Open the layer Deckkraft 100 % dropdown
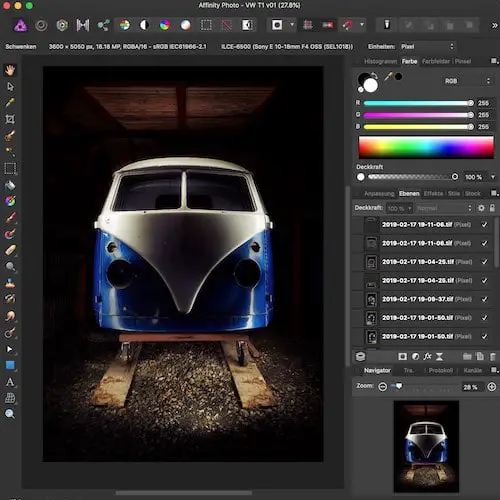Viewport: 500px width, 500px height. 399,208
